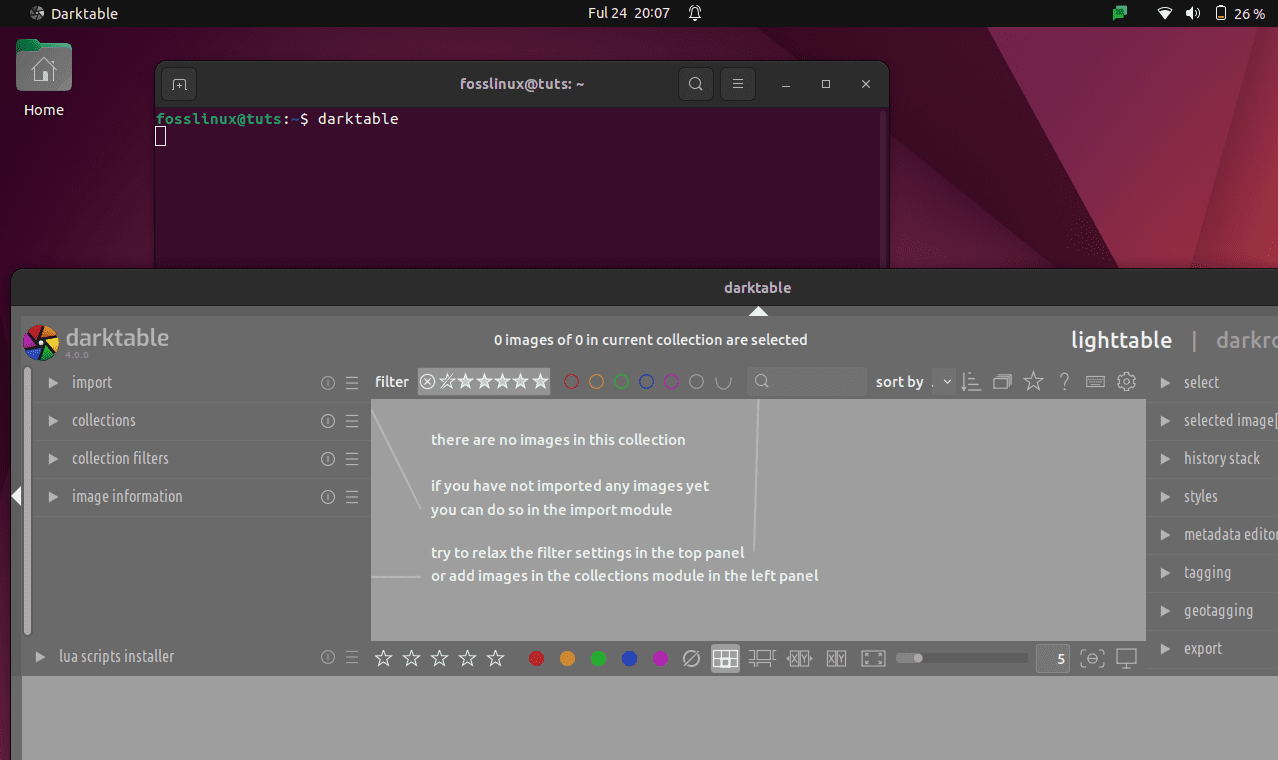Toggle image grouping with the stacked frames icon
Screen dimensions: 1278x760
1002,381
